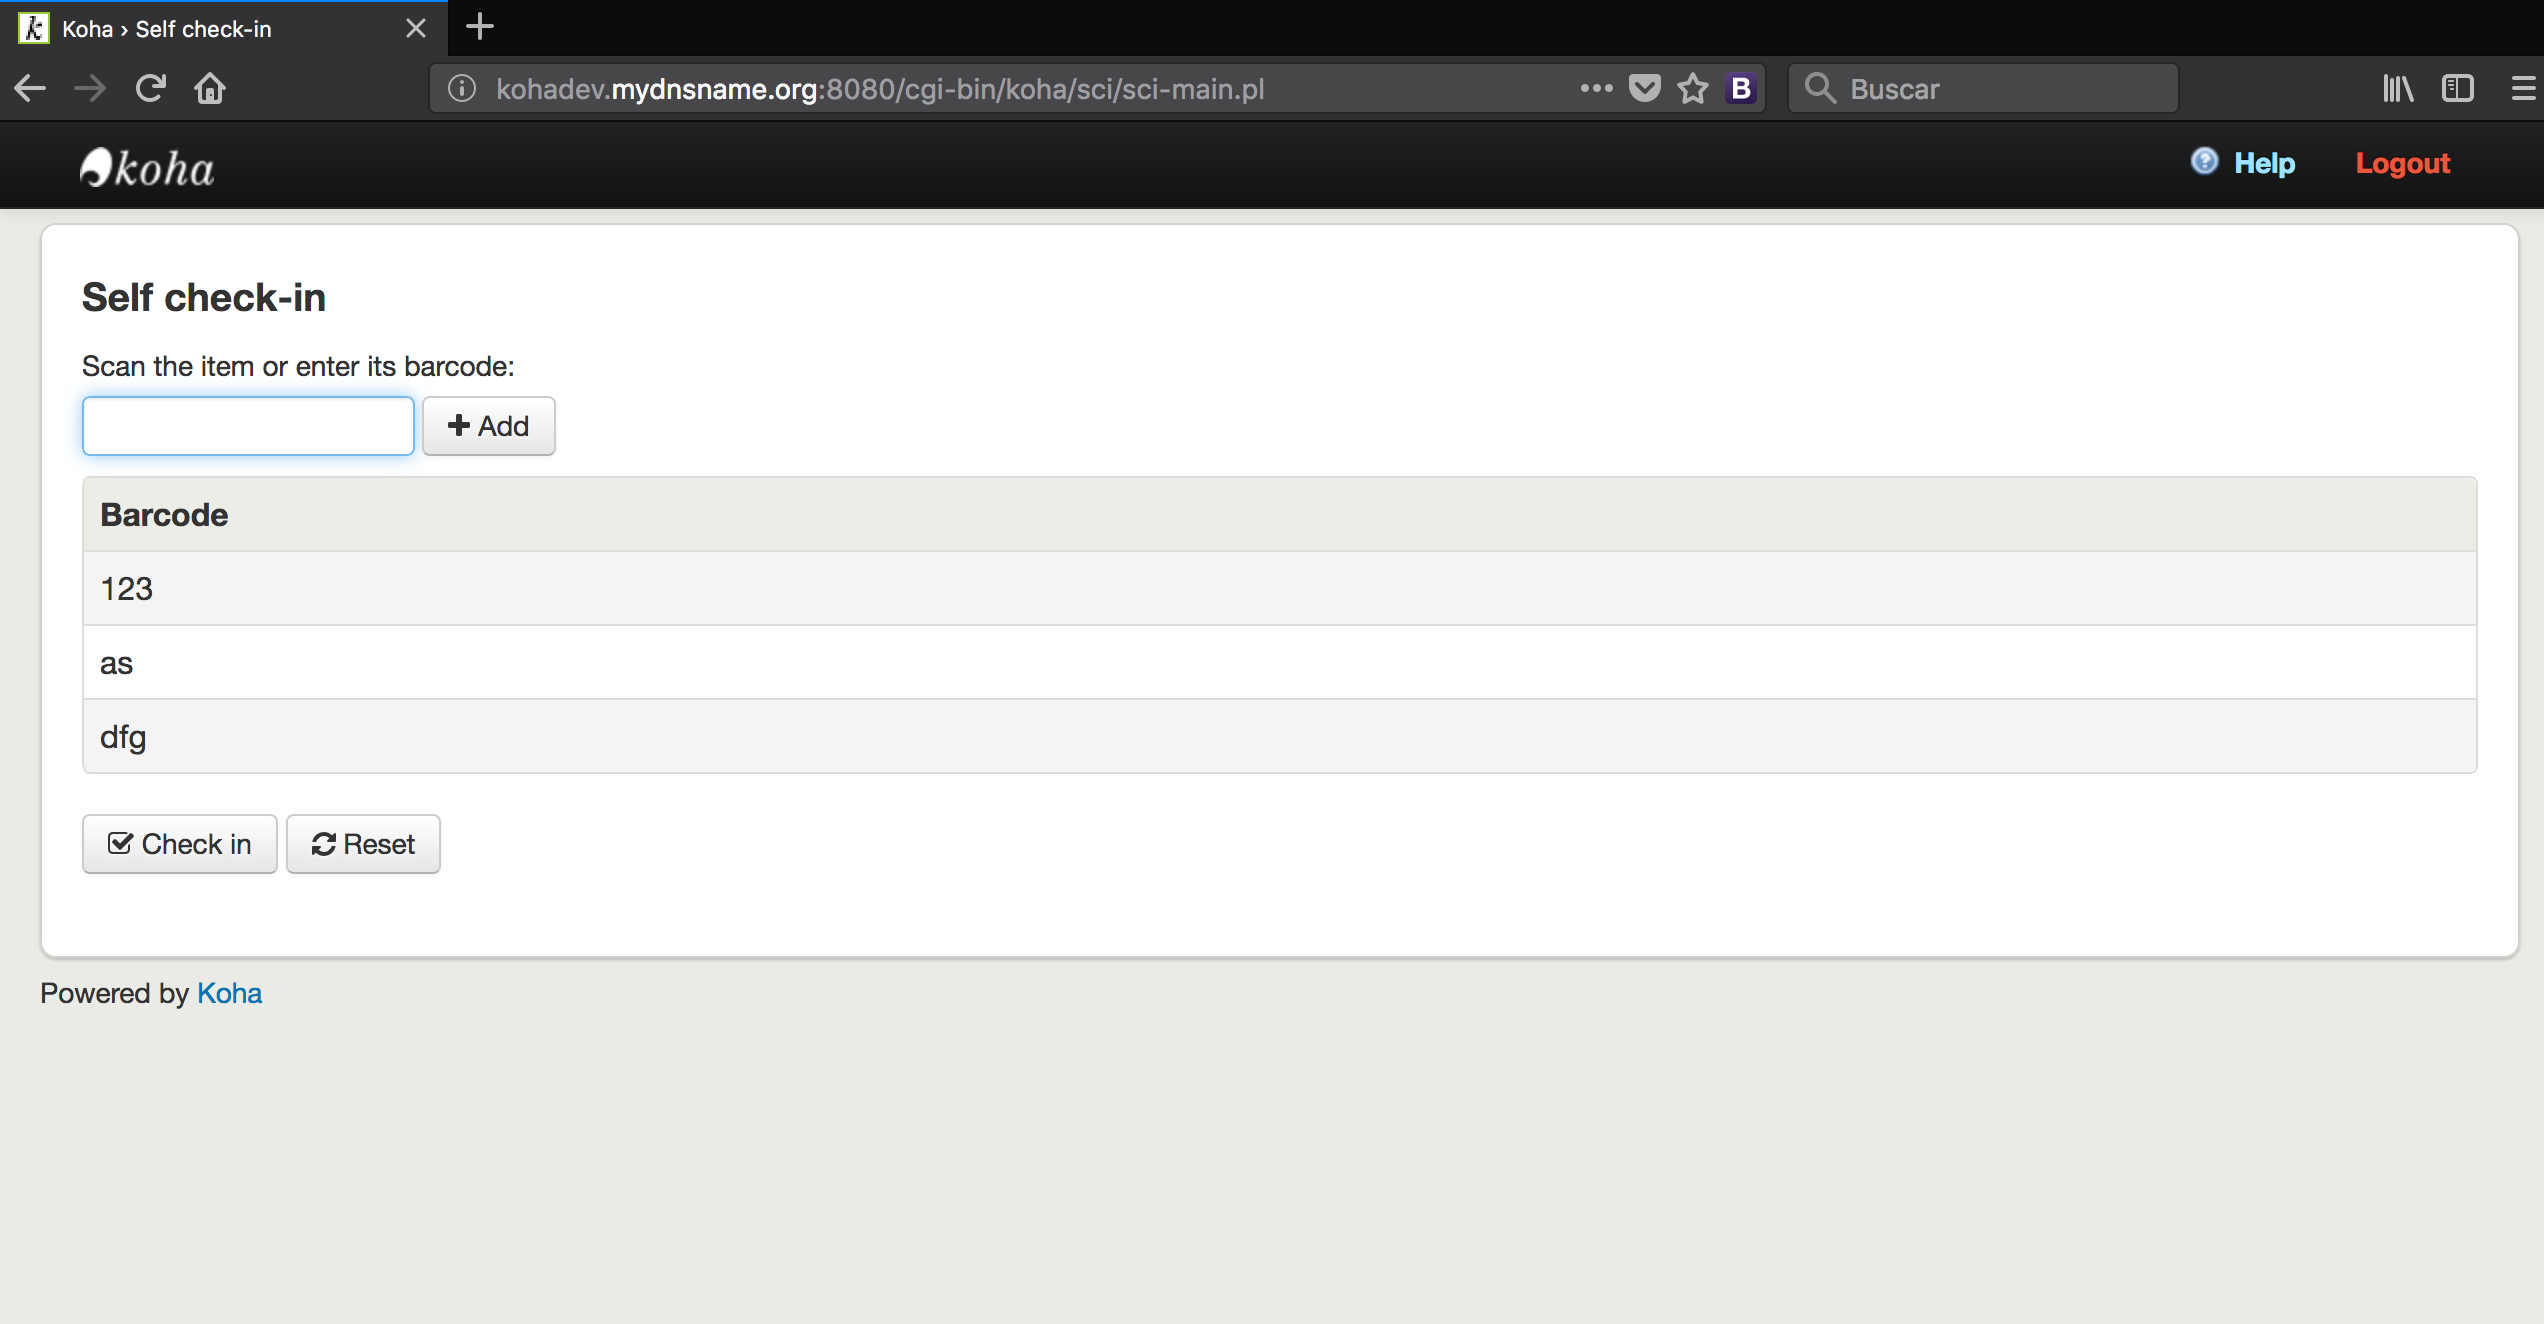The height and width of the screenshot is (1324, 2544).
Task: Open the Firefox hamburger menu
Action: point(2522,89)
